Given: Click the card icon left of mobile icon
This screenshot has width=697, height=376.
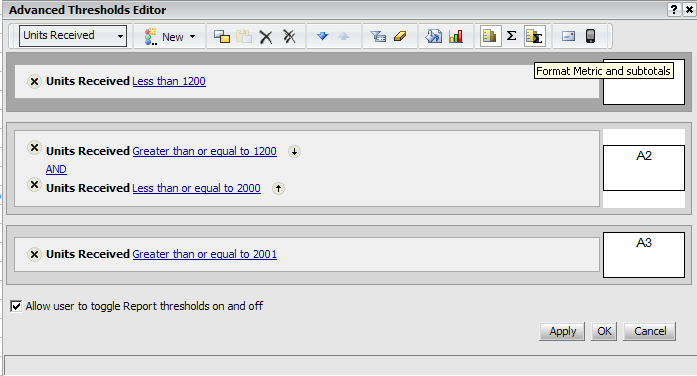Looking at the screenshot, I should click(569, 36).
